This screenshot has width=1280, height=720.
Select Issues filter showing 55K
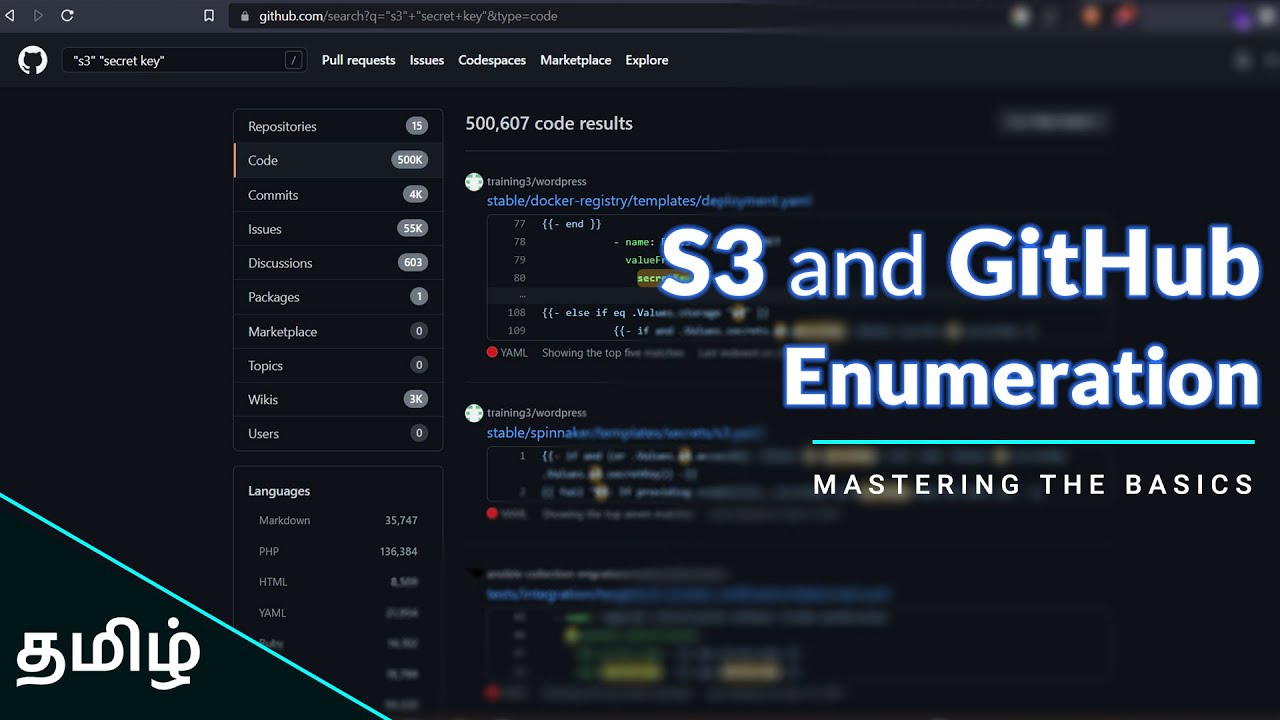338,229
